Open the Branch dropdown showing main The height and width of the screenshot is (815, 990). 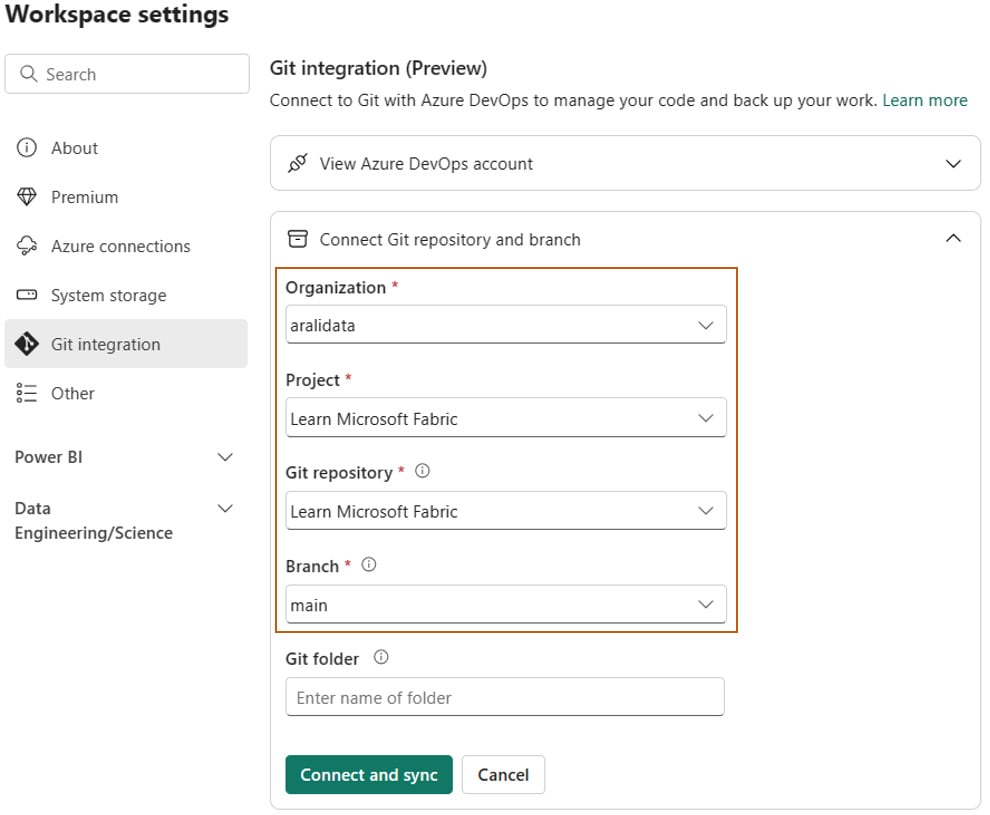(506, 604)
